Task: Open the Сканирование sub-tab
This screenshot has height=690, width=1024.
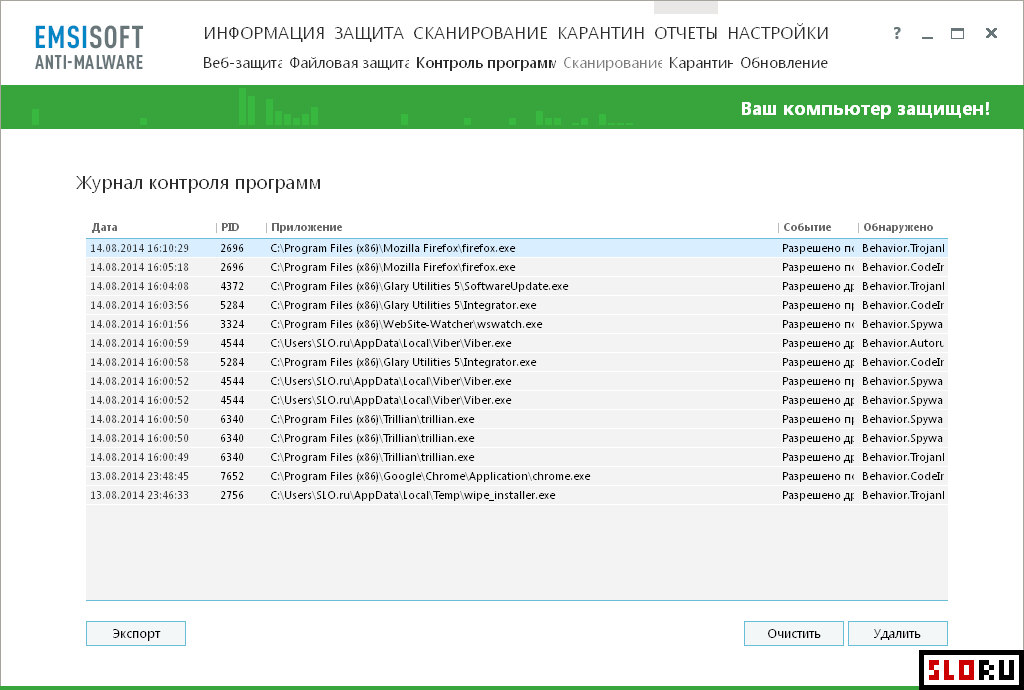Action: [x=613, y=63]
